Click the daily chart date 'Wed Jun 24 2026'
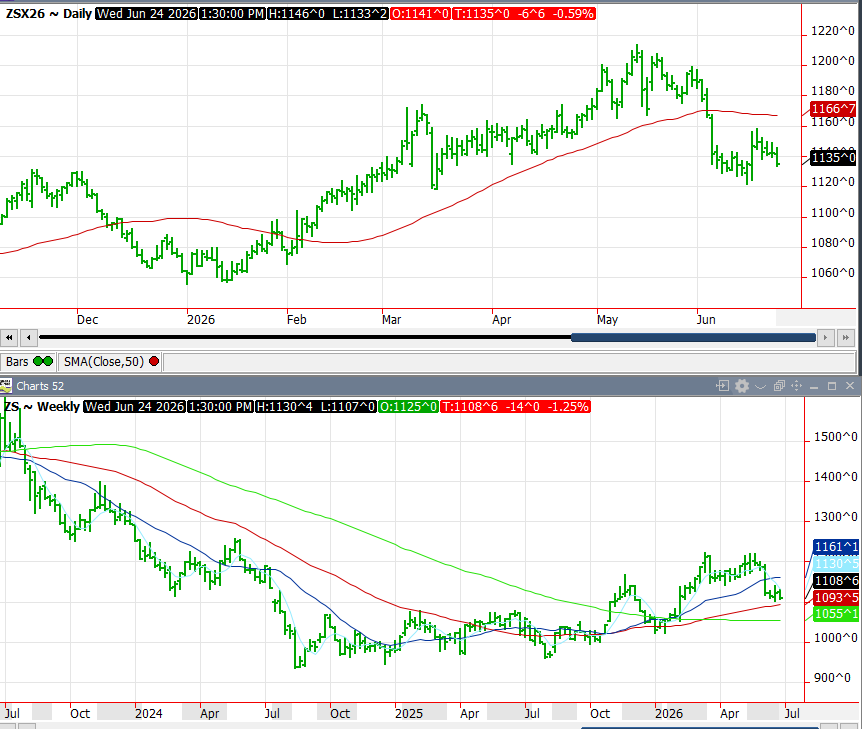 point(146,14)
